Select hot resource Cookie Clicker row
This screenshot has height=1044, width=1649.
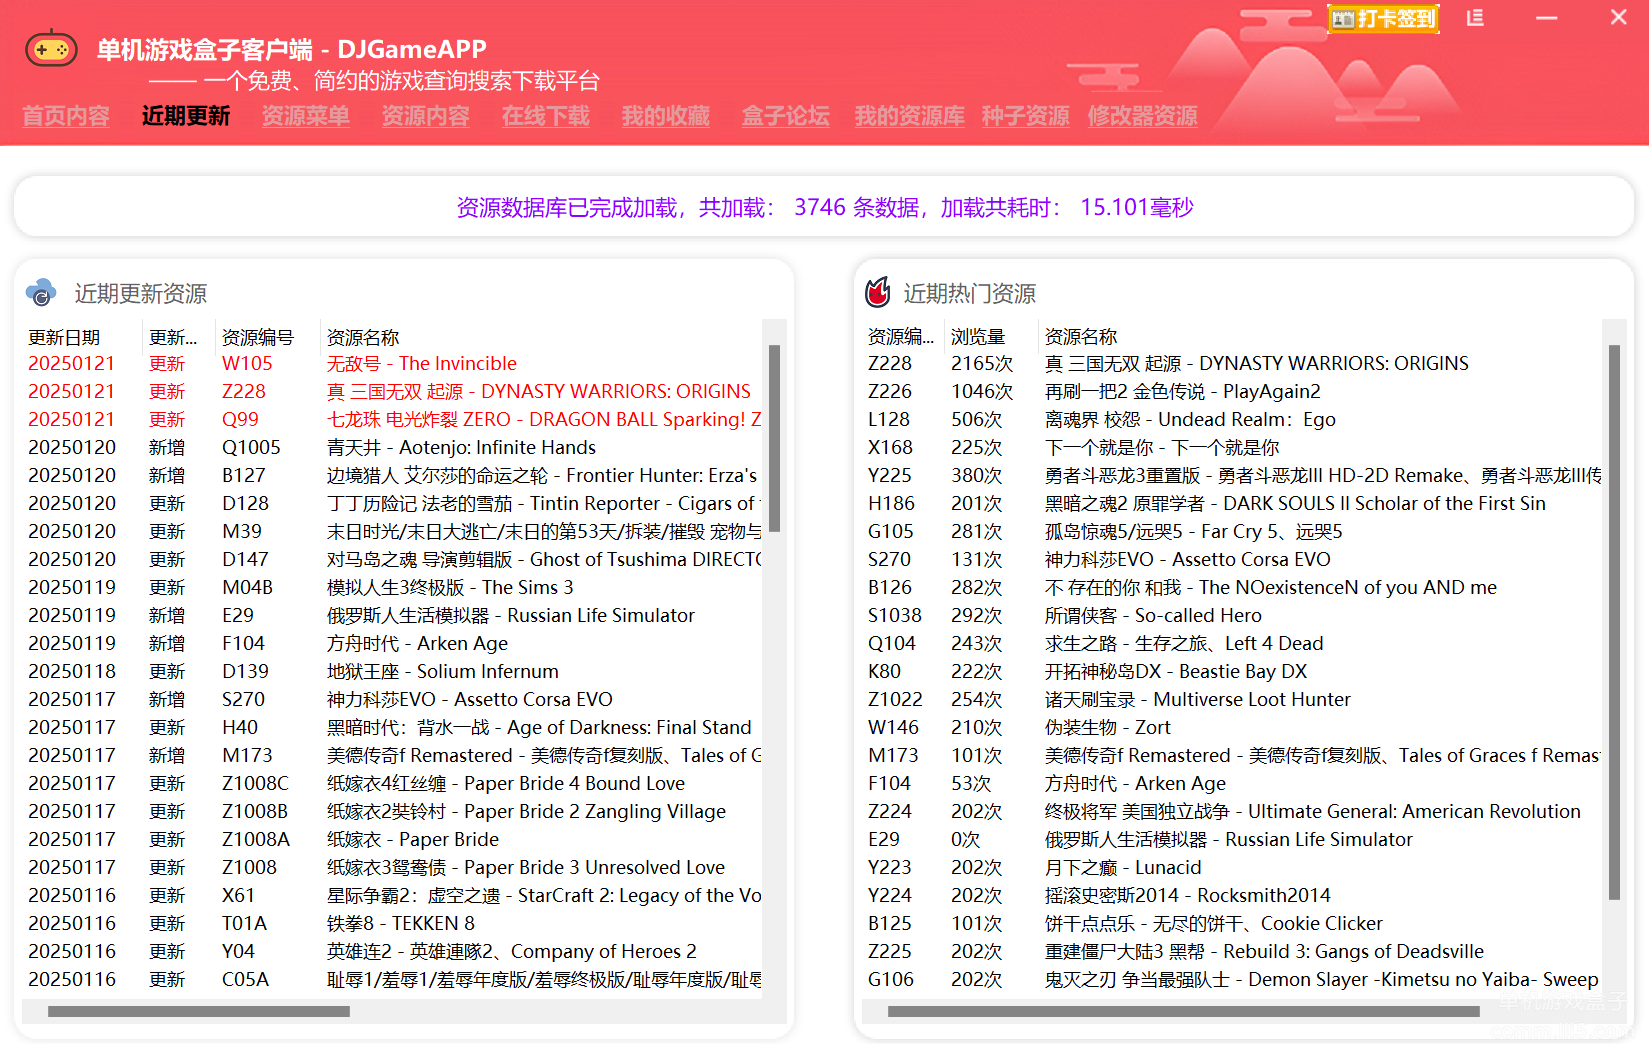coord(1232,923)
